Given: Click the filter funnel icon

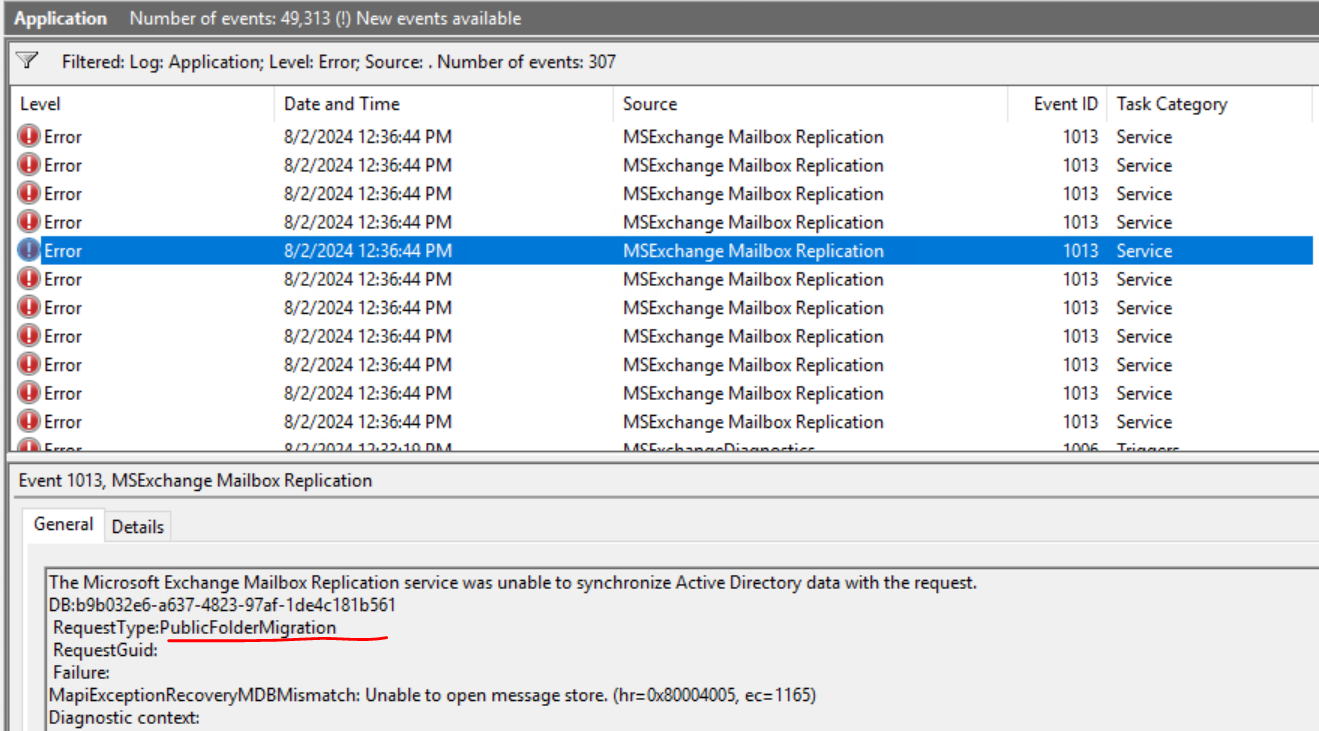Looking at the screenshot, I should (28, 62).
